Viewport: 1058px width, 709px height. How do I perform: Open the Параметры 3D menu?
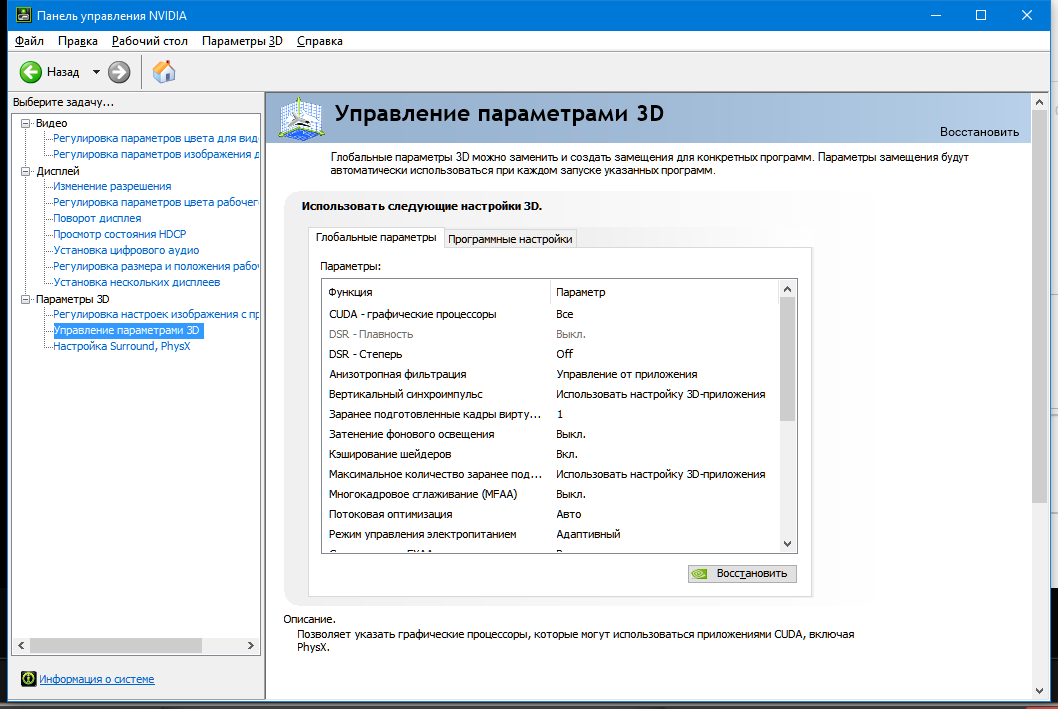coord(242,41)
